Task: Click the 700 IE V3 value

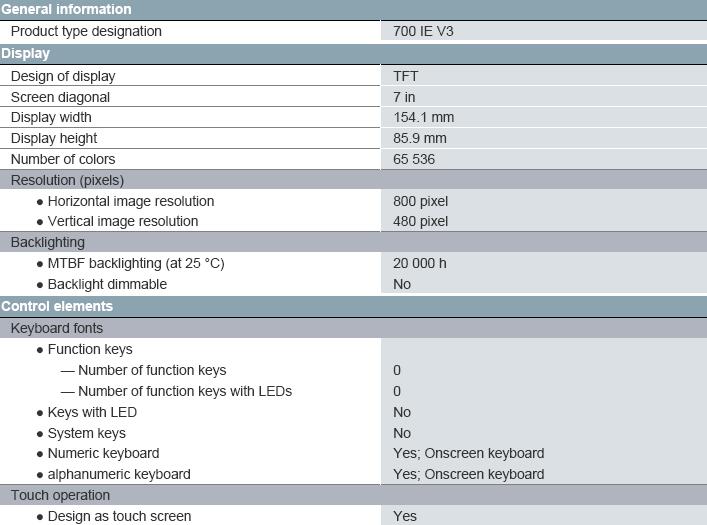Action: (x=423, y=31)
